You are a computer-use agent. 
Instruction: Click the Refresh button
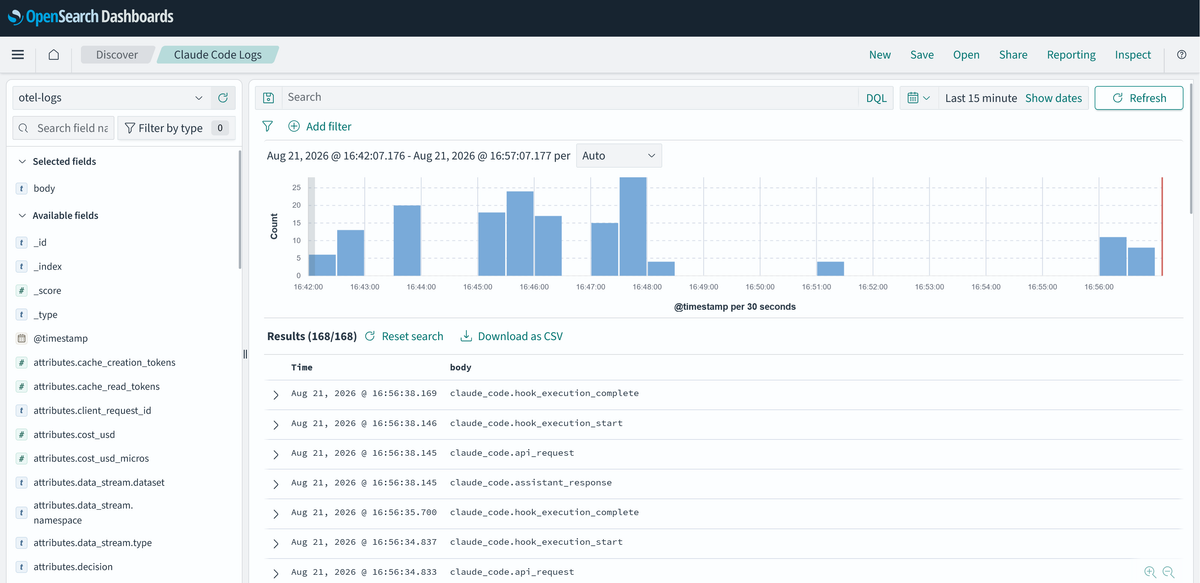coord(1139,98)
